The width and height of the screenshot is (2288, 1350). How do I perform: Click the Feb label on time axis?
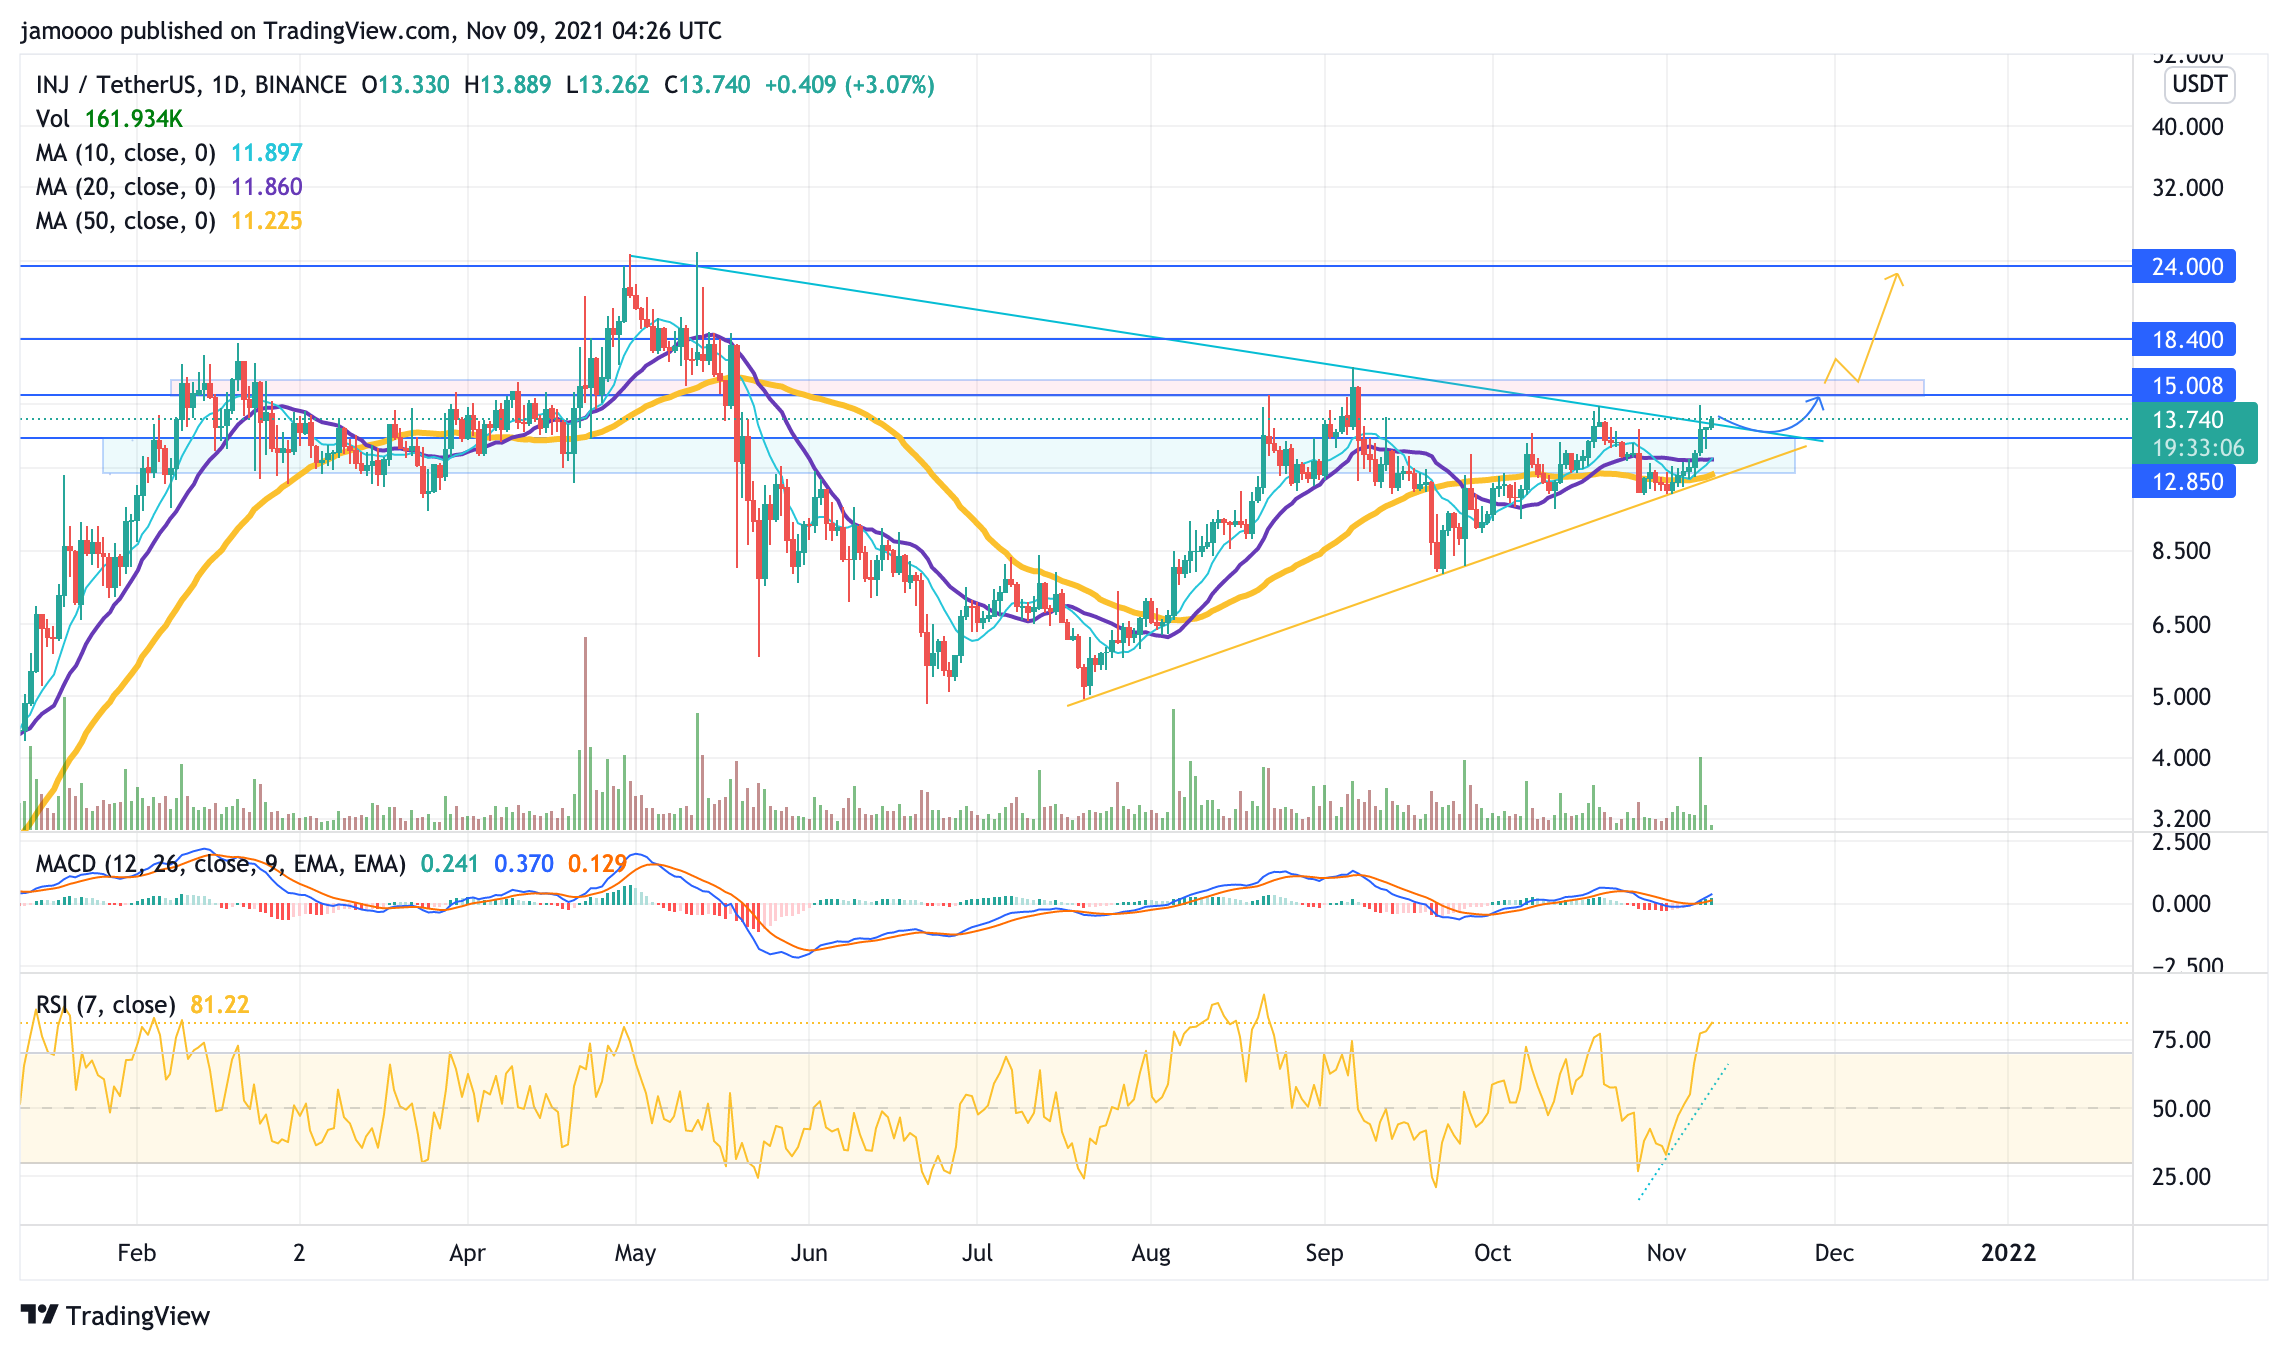[137, 1253]
